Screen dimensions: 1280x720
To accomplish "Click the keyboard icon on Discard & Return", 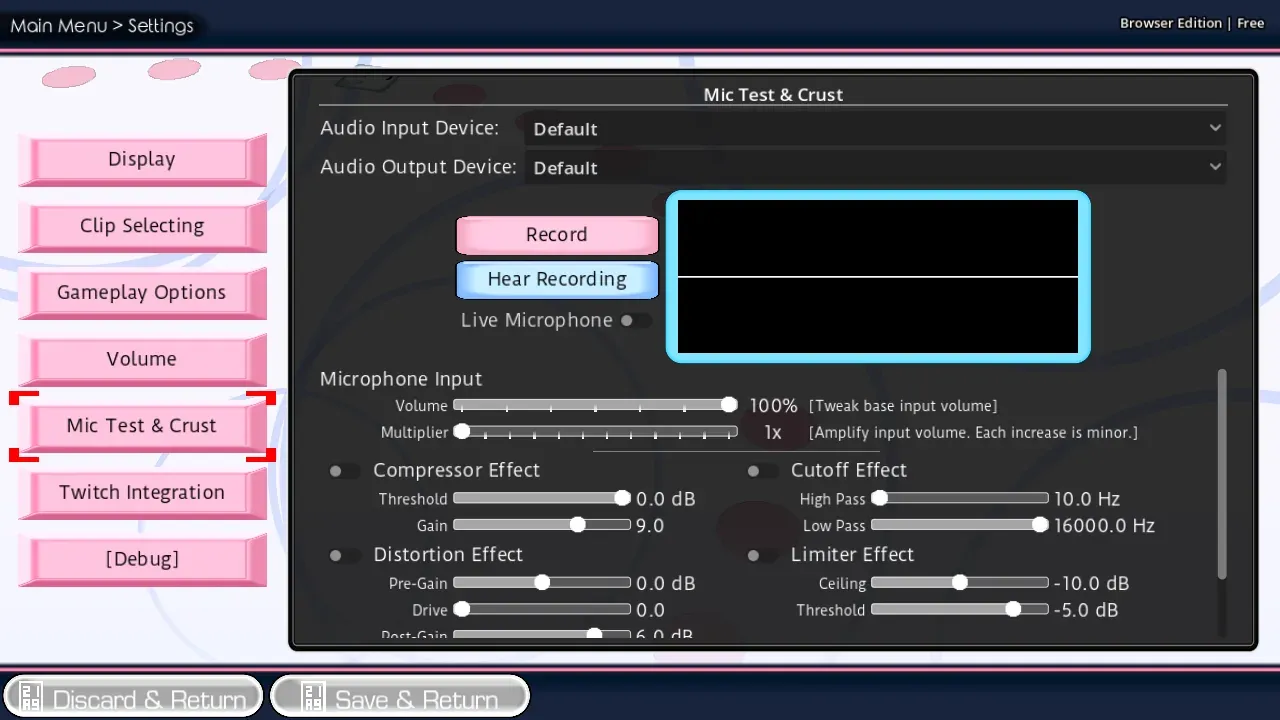I will tap(31, 698).
